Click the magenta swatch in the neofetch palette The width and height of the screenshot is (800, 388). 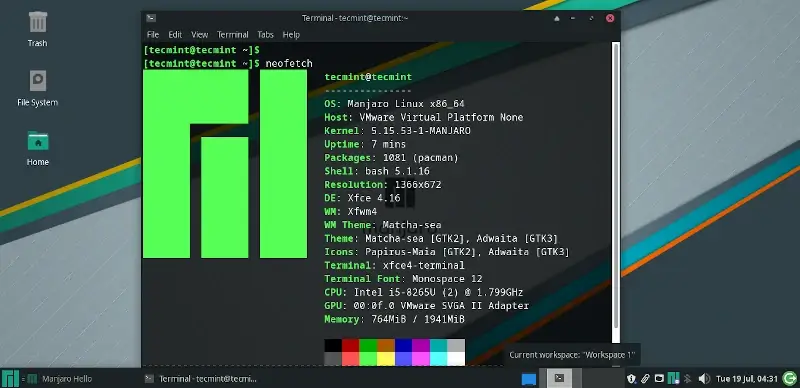click(421, 346)
